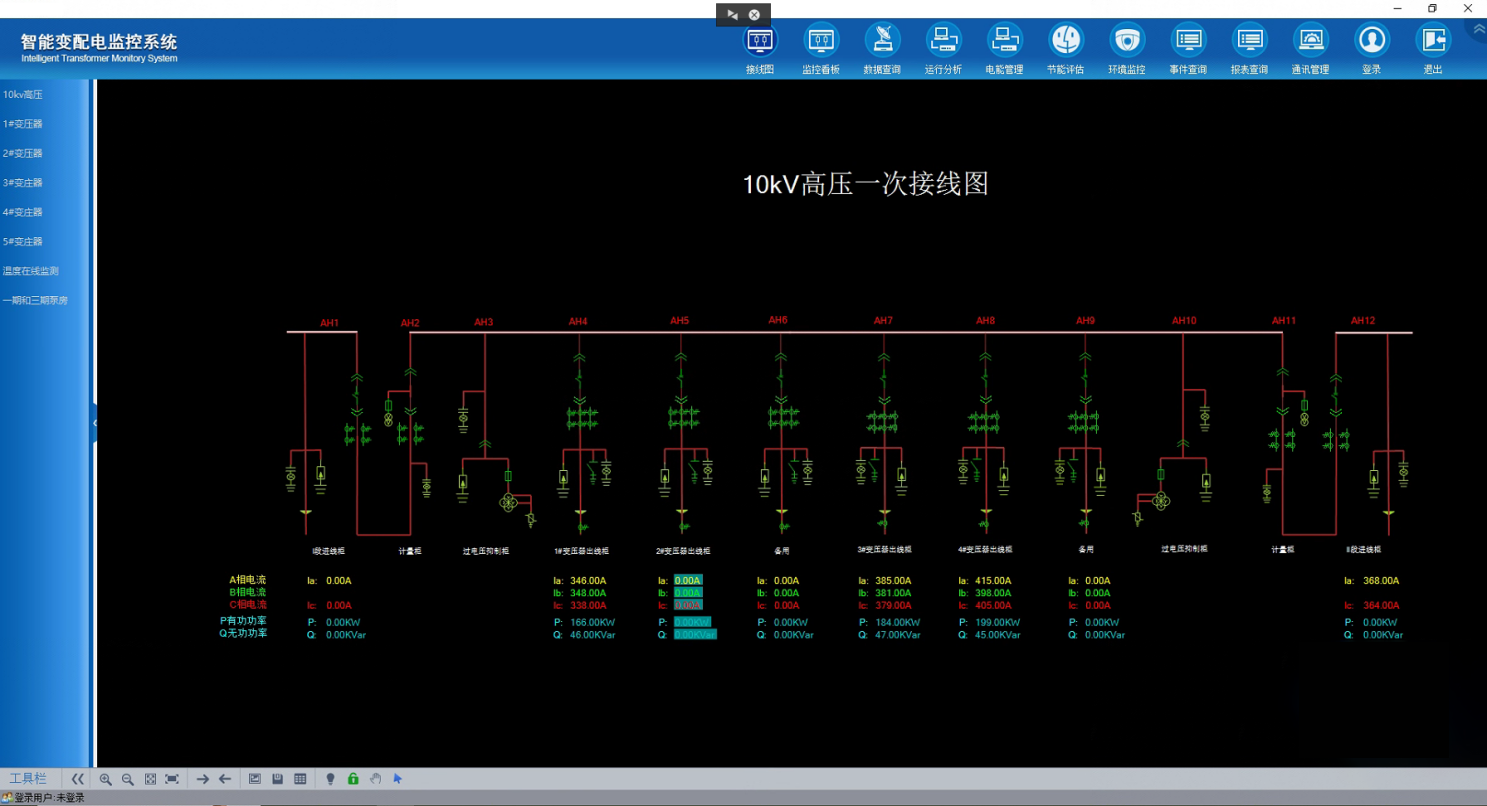Open the 监控看板 monitoring dashboard
This screenshot has height=806, width=1487.
click(821, 49)
